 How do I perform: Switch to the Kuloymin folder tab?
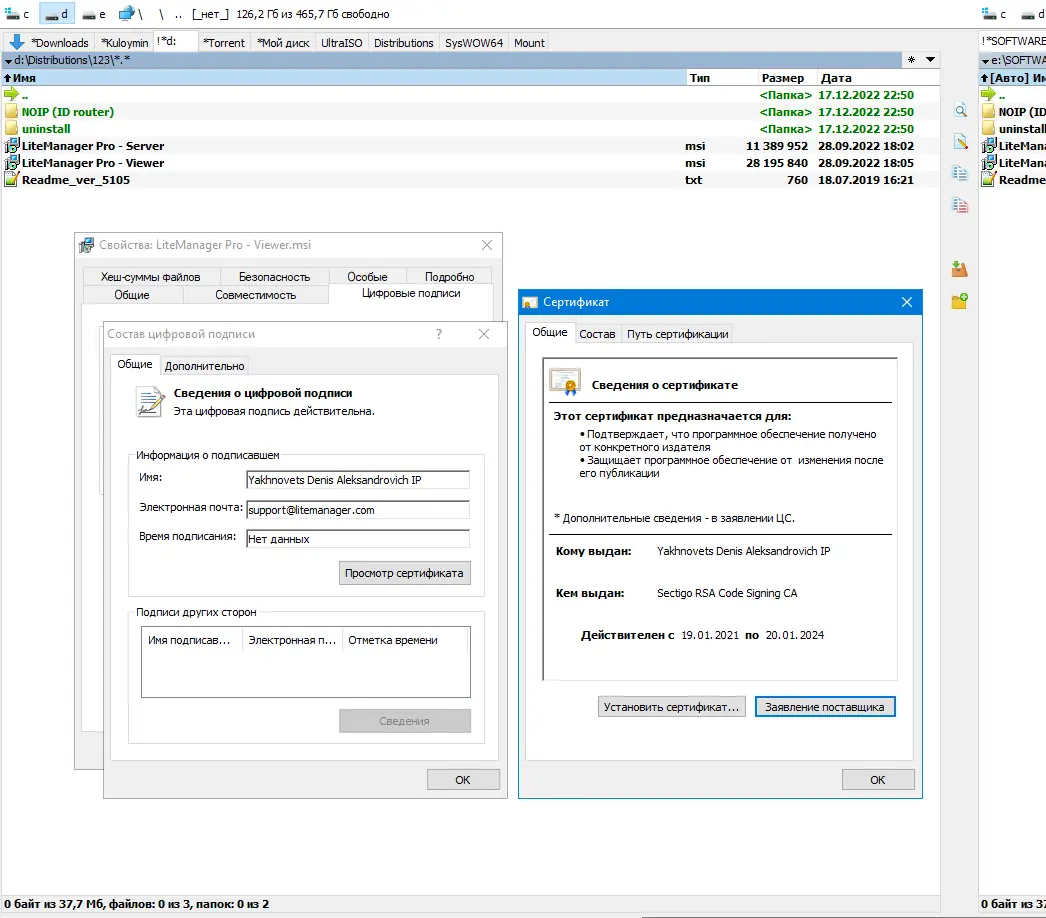(x=125, y=43)
